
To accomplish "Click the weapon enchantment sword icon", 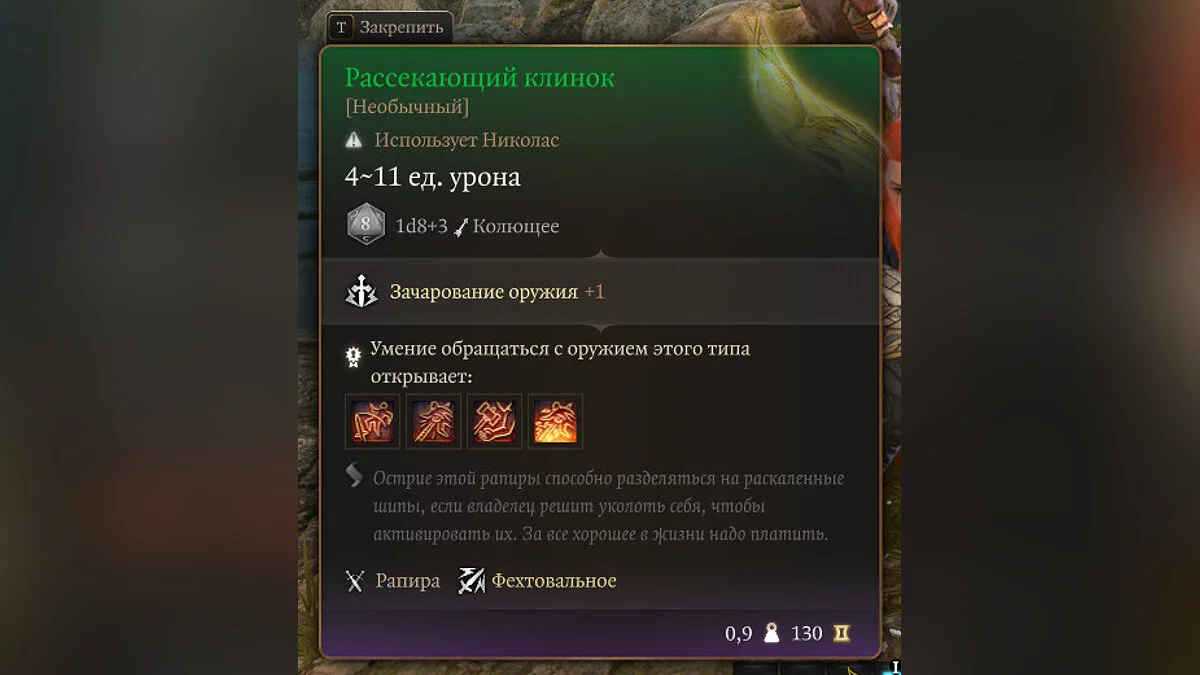I will coord(360,292).
